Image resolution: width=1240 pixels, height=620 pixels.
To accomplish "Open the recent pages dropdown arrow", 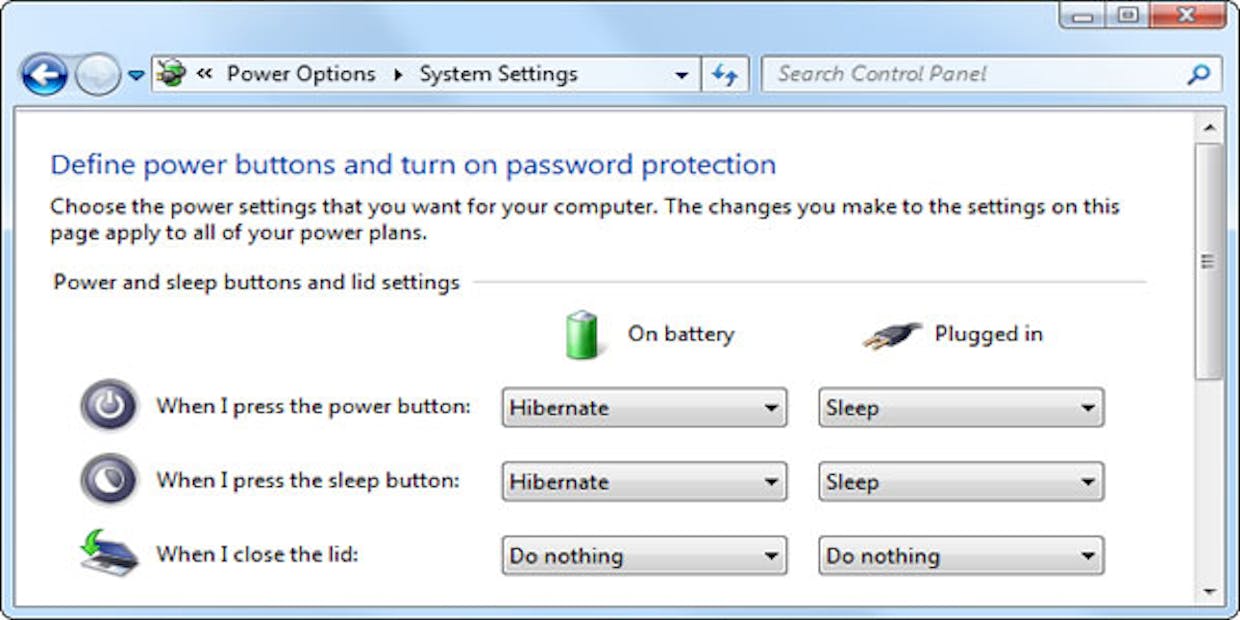I will click(136, 76).
